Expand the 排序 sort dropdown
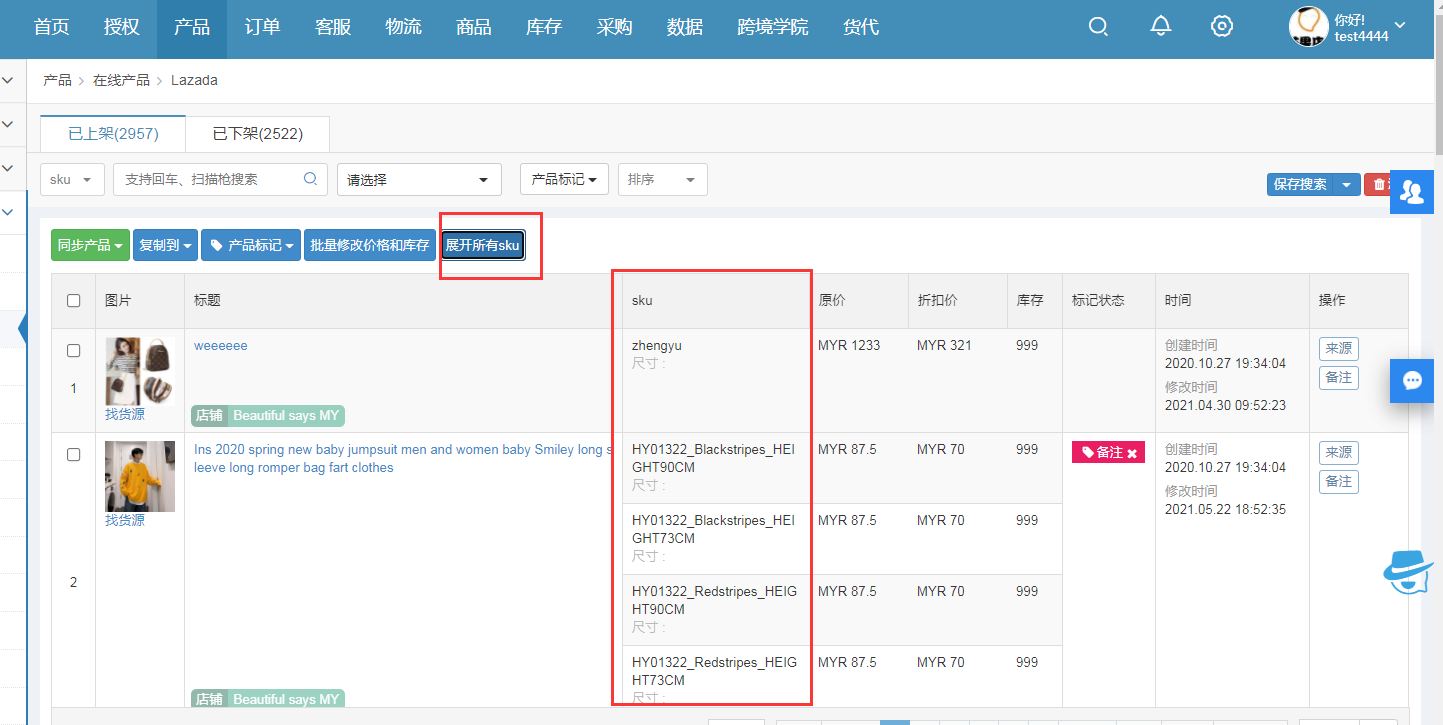Viewport: 1443px width, 725px height. coord(662,180)
